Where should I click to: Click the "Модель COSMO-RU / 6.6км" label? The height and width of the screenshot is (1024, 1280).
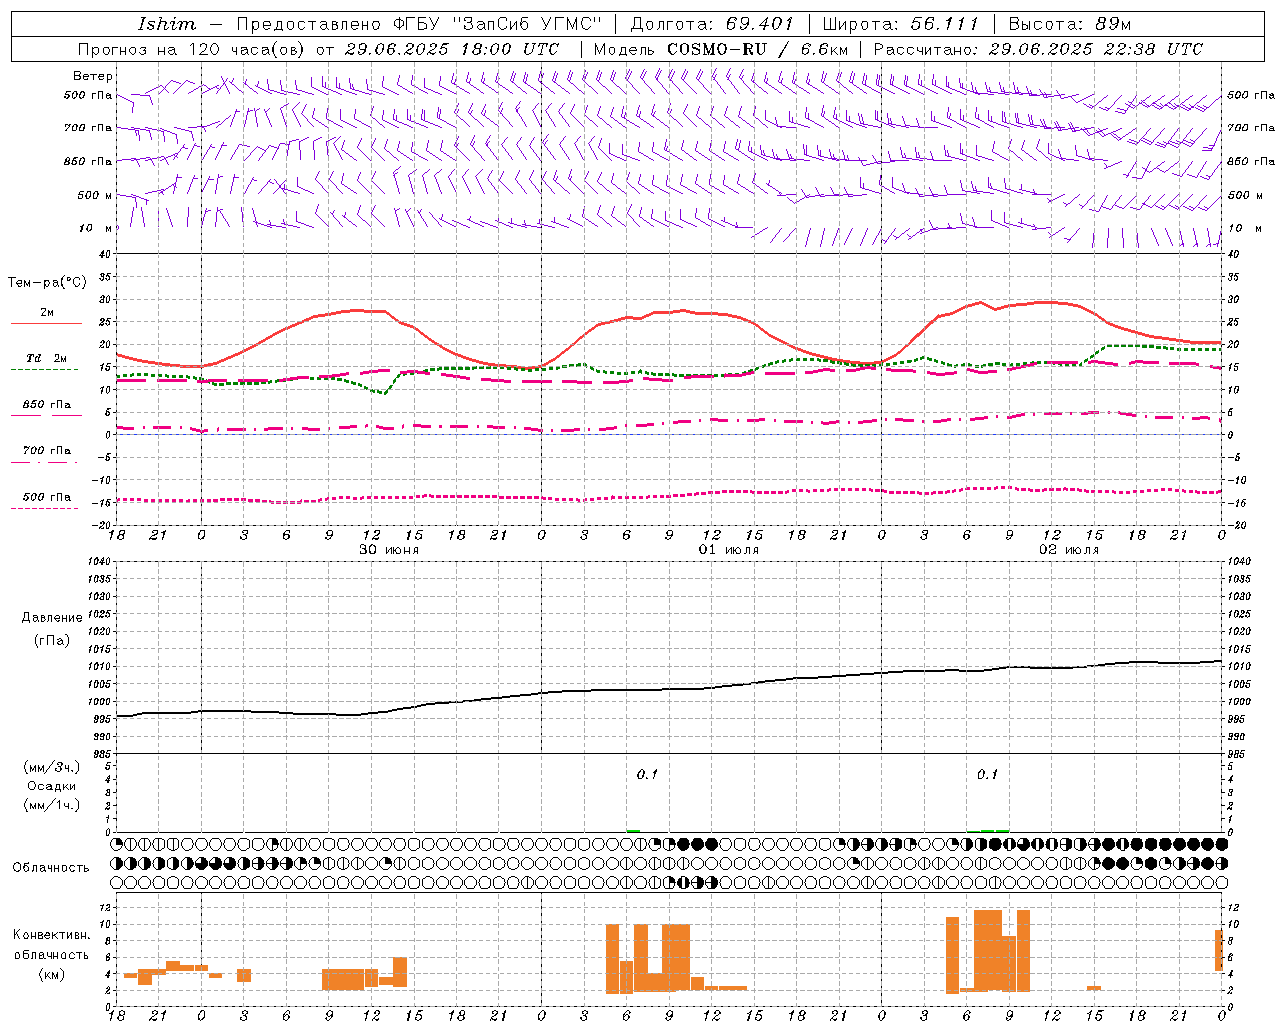tap(721, 49)
